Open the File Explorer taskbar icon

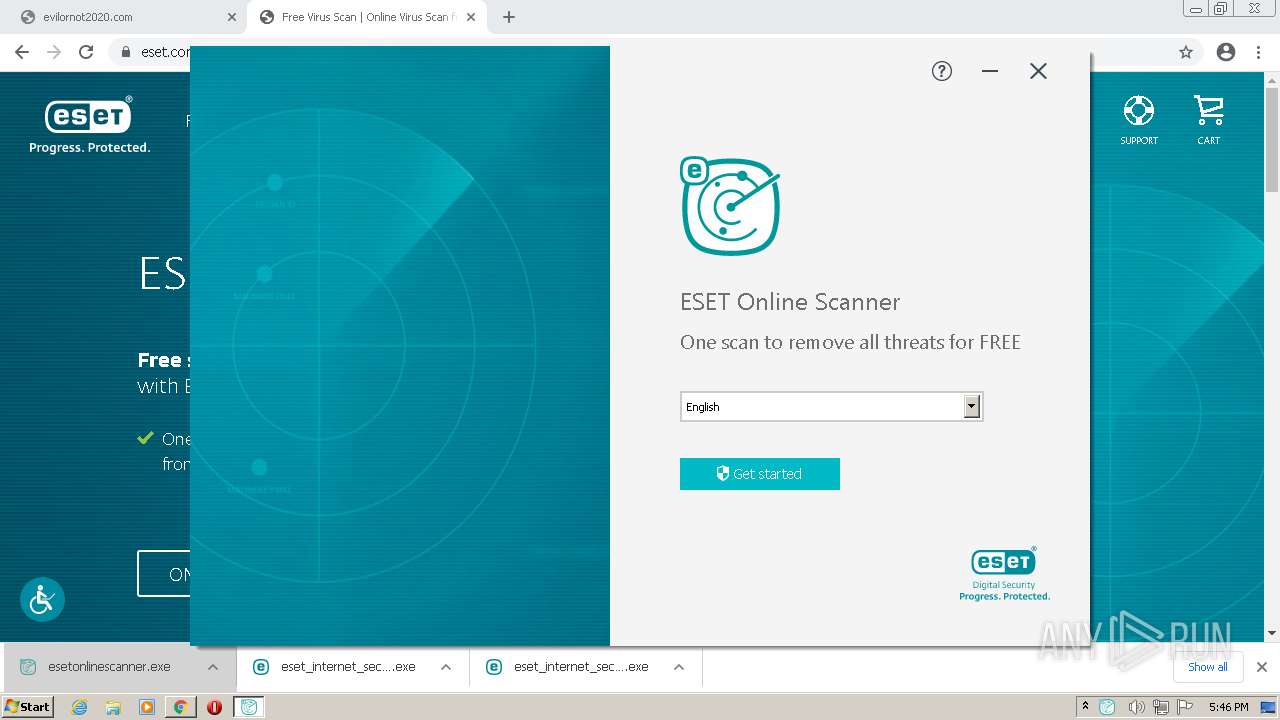coord(113,707)
